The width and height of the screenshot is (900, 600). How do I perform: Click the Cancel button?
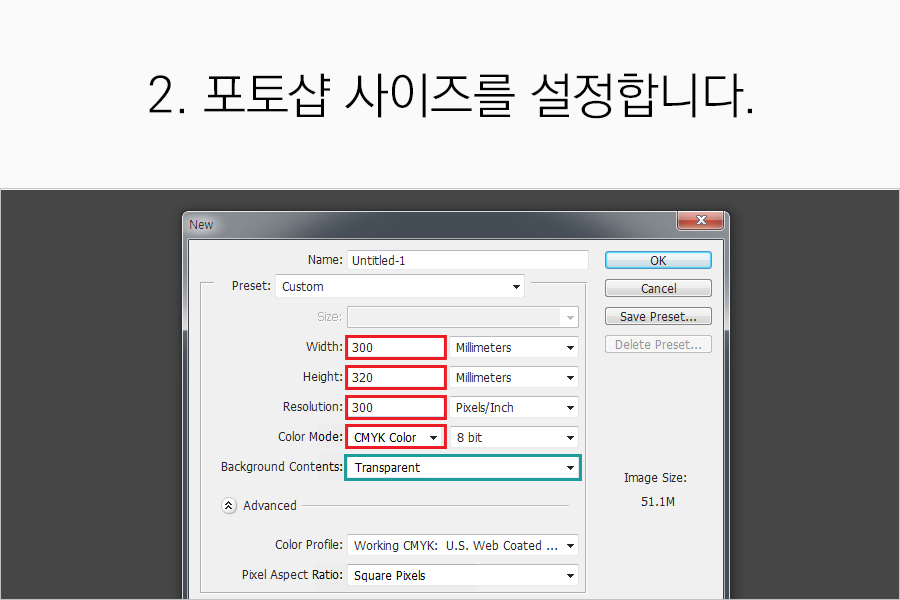[658, 288]
